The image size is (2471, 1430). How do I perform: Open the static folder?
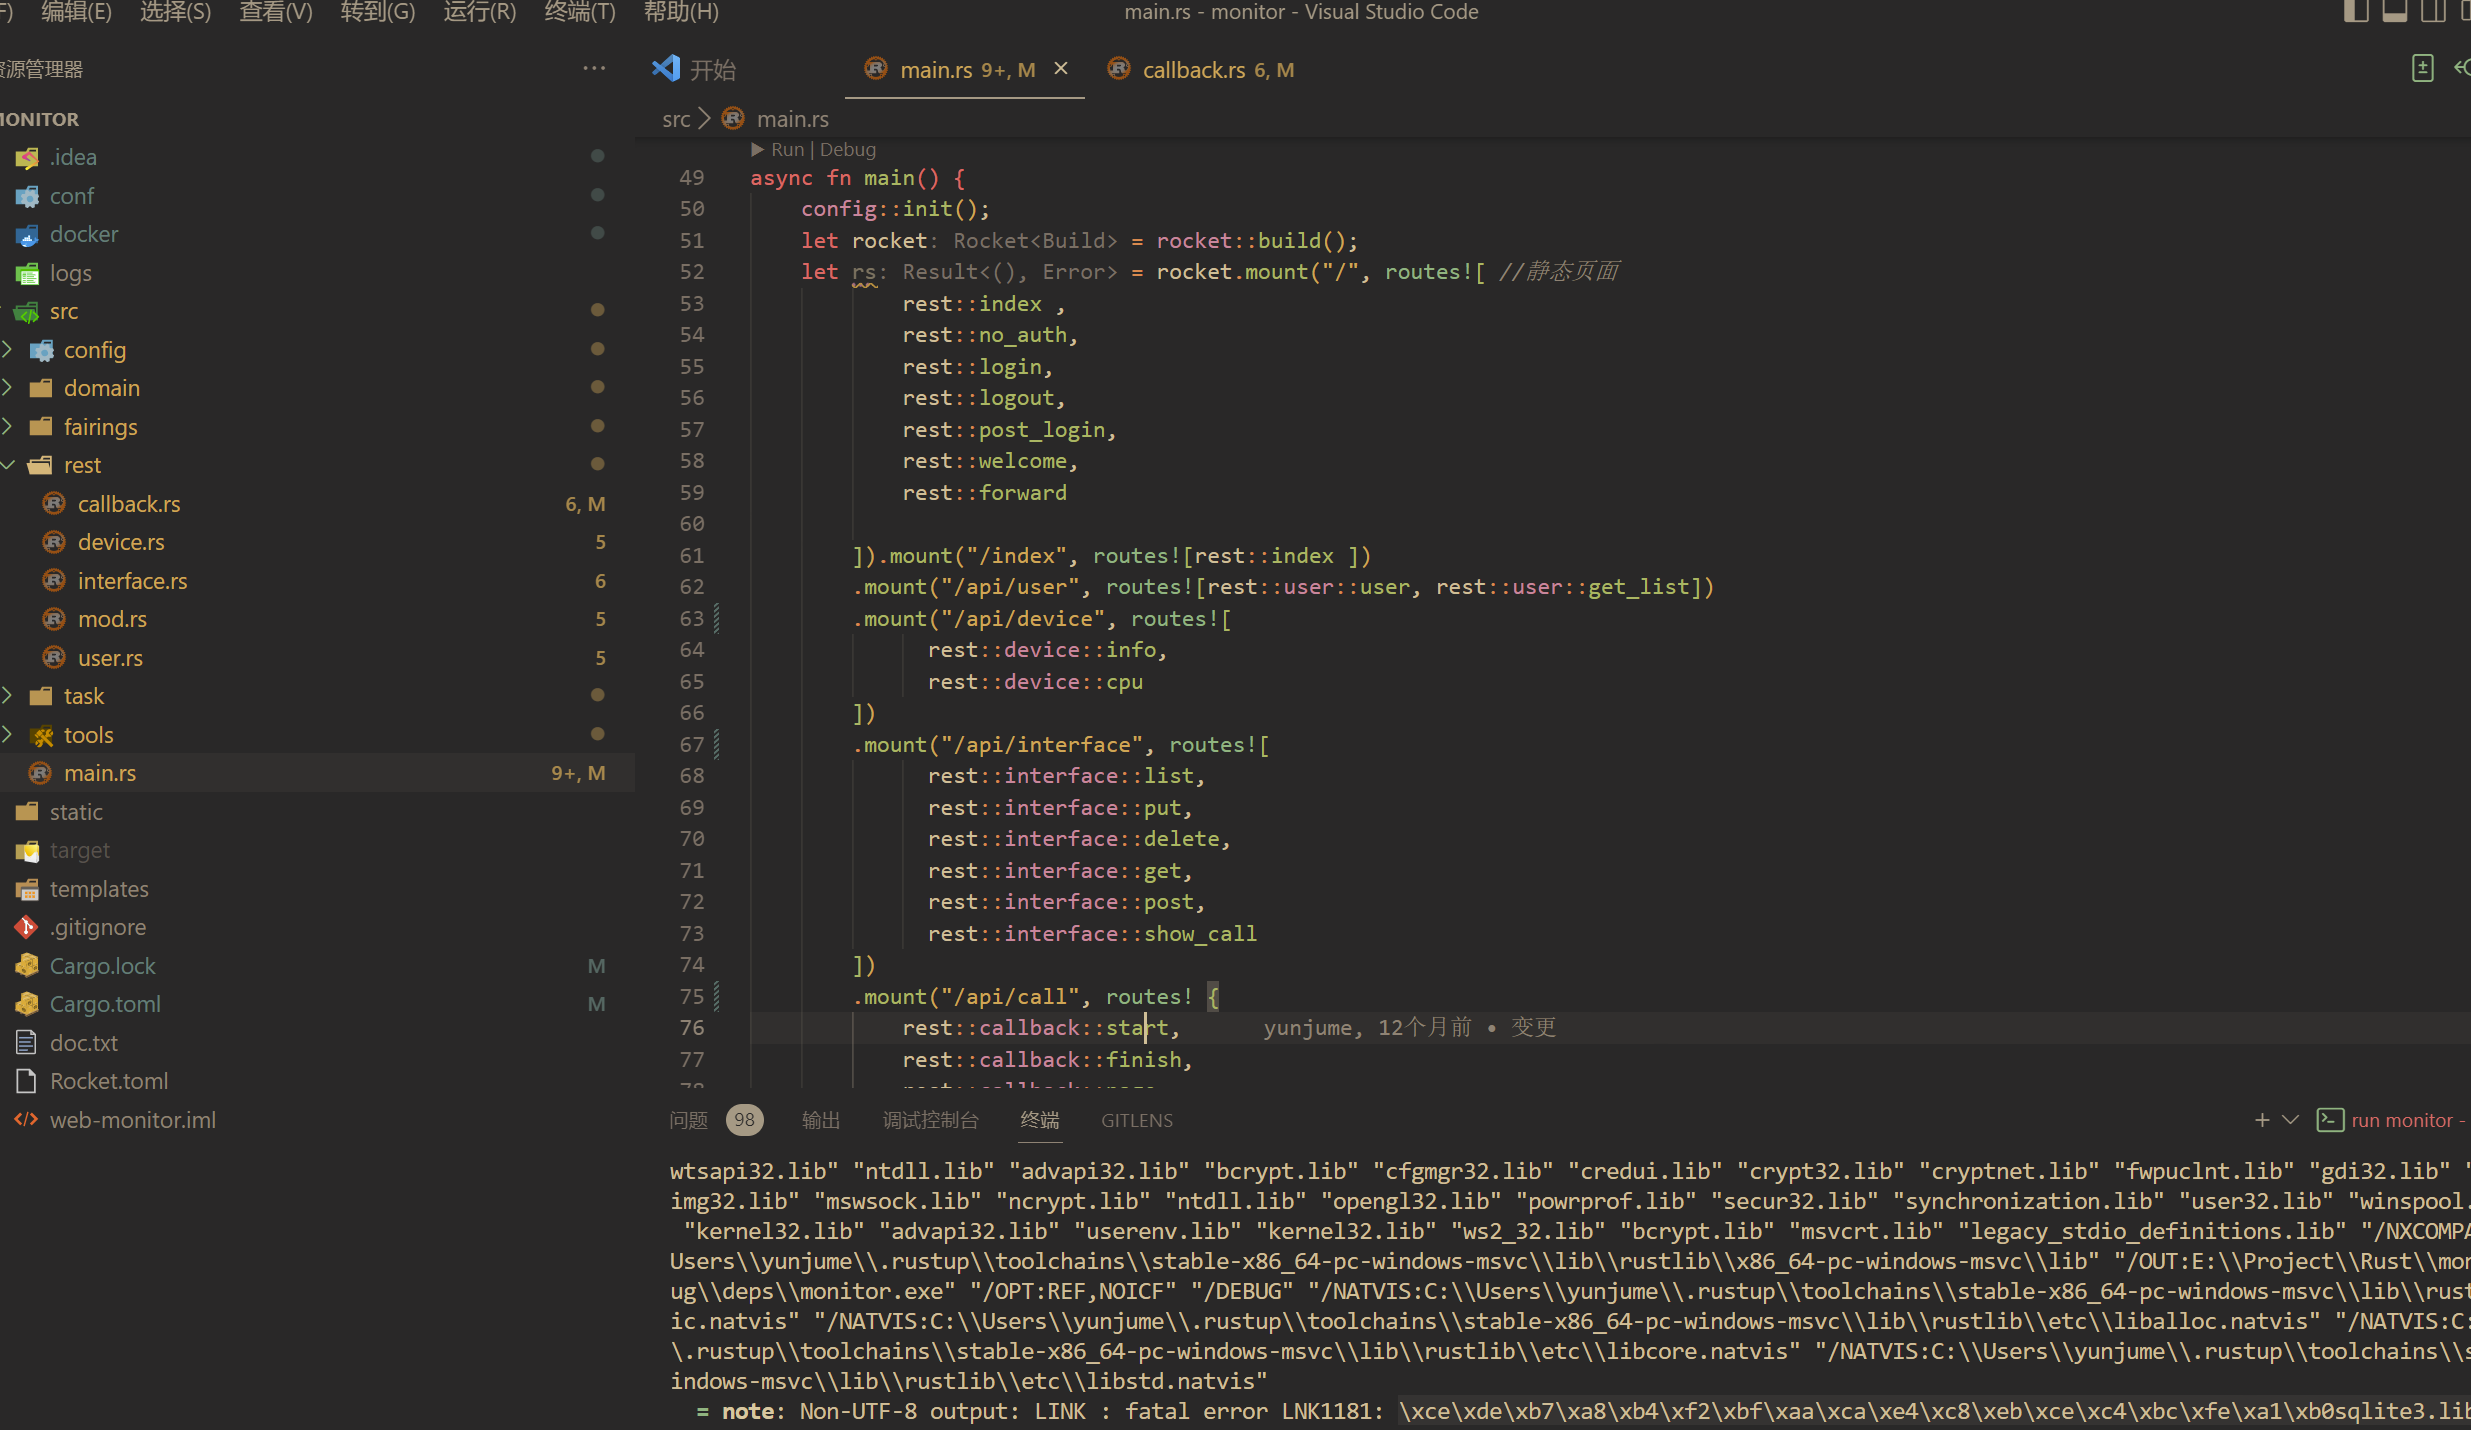click(76, 812)
